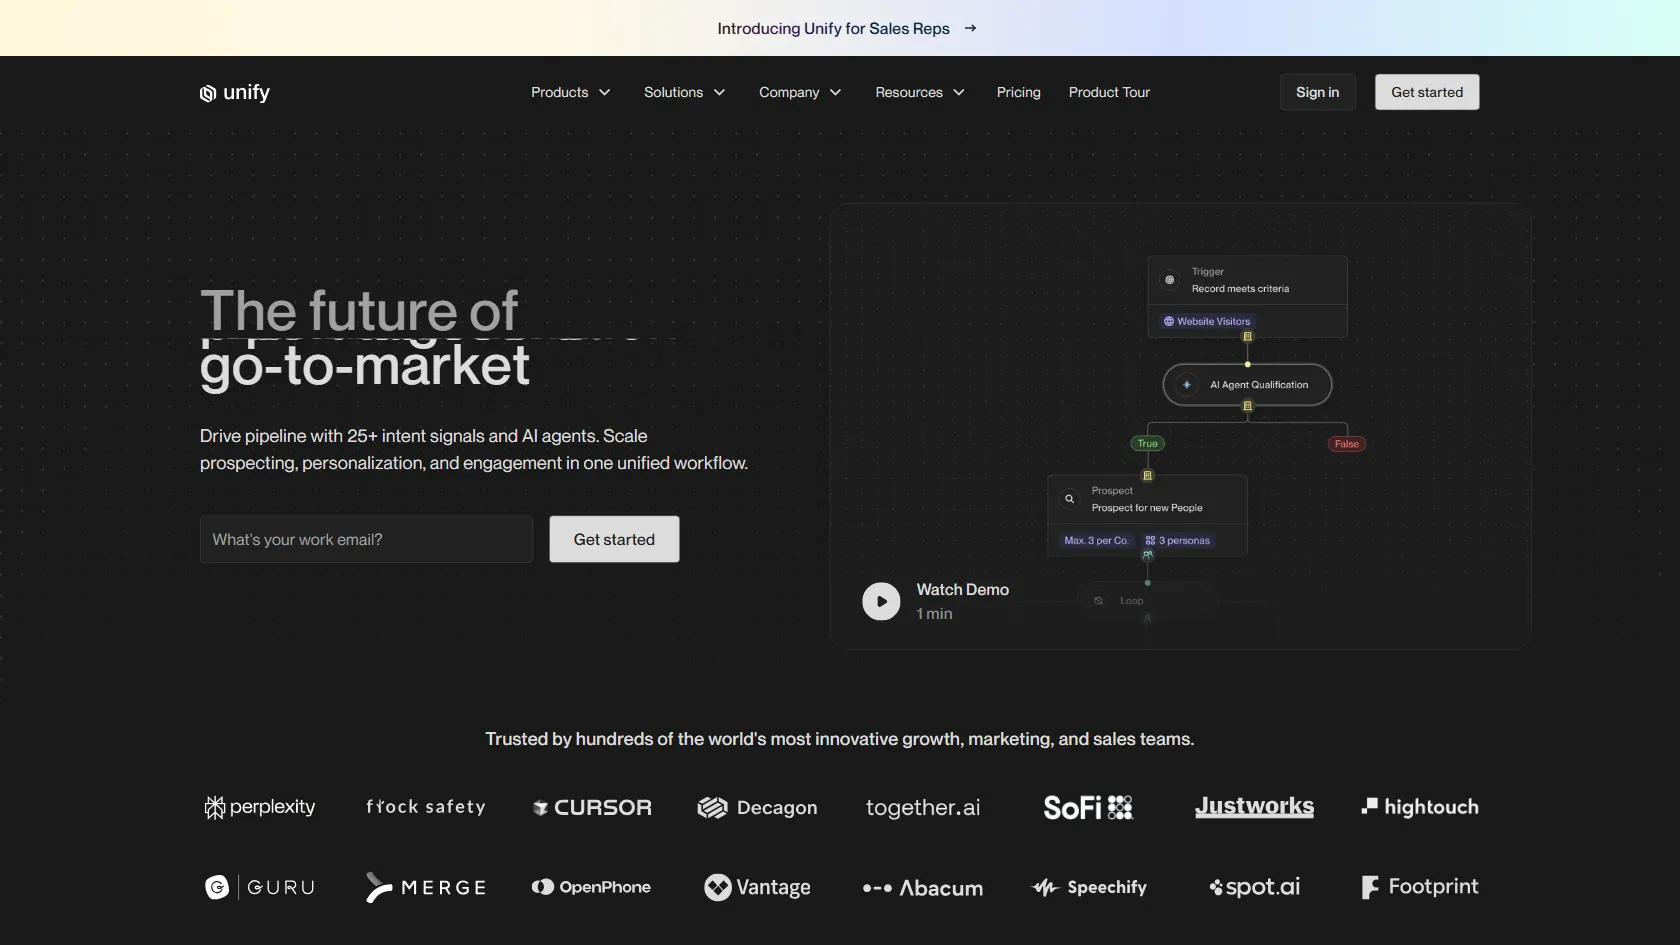1680x945 pixels.
Task: Click Get started in the header
Action: 1427,92
